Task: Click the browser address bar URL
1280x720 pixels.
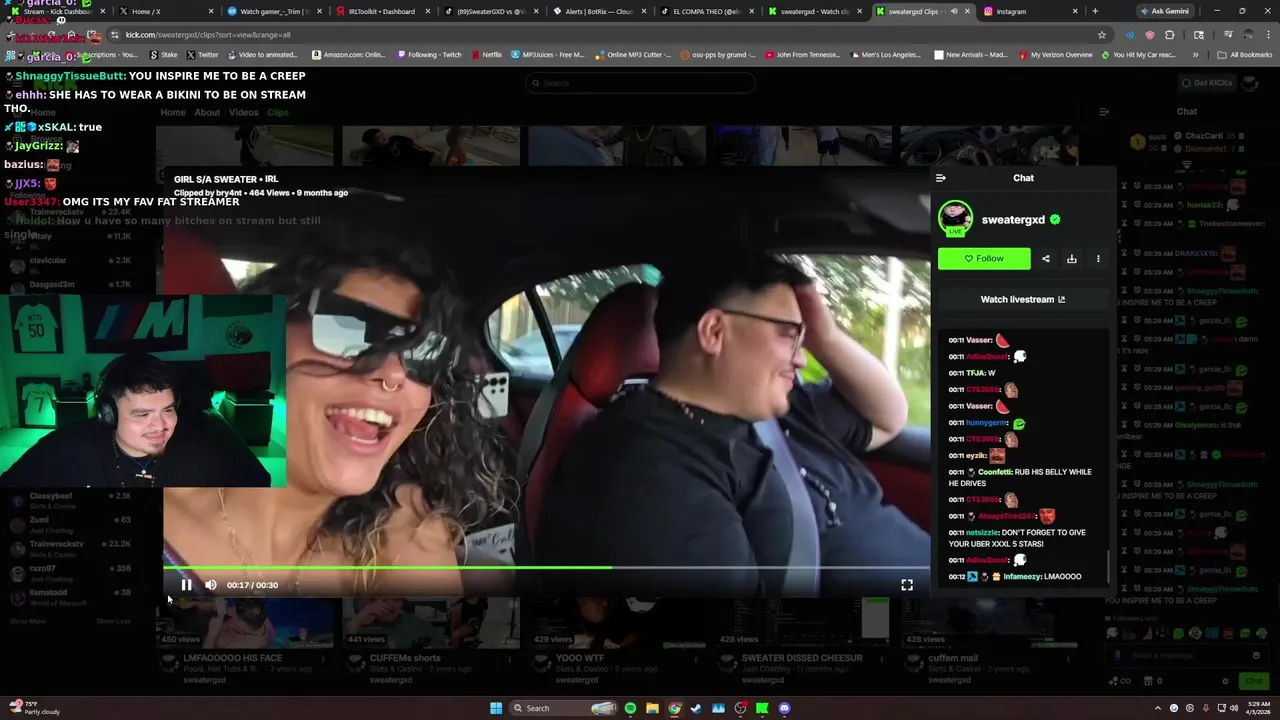Action: pyautogui.click(x=207, y=35)
